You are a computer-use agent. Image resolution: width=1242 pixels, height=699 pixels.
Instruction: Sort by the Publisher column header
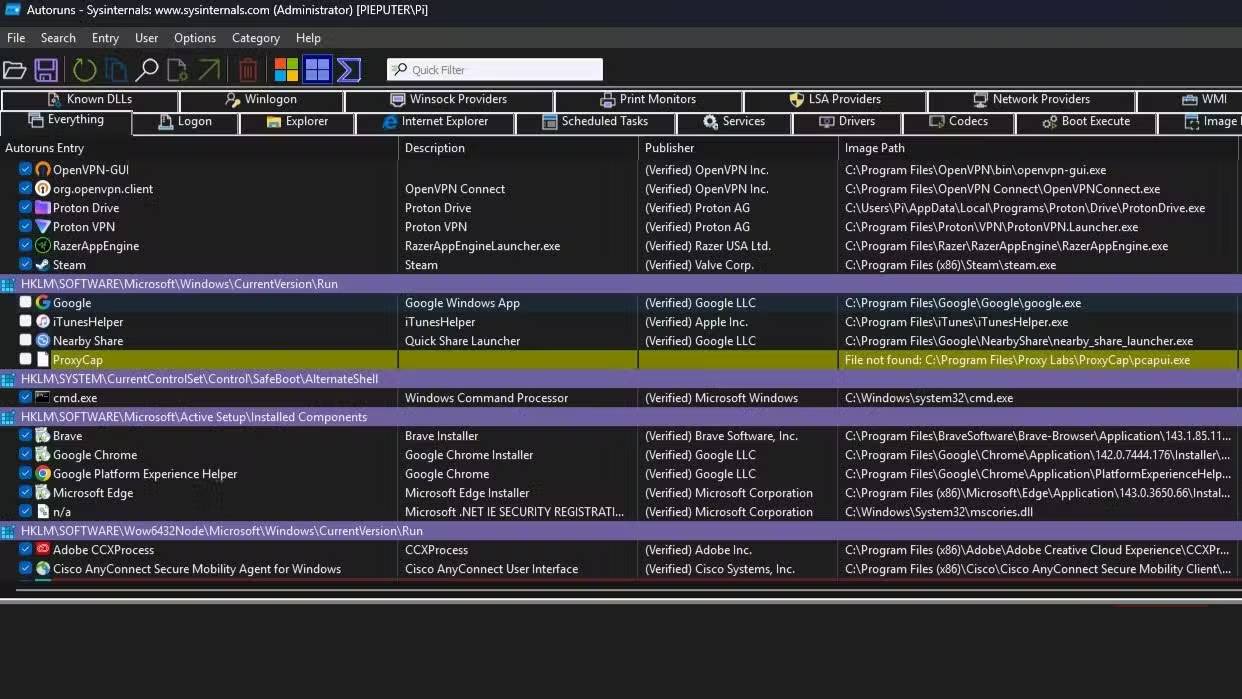tap(669, 148)
